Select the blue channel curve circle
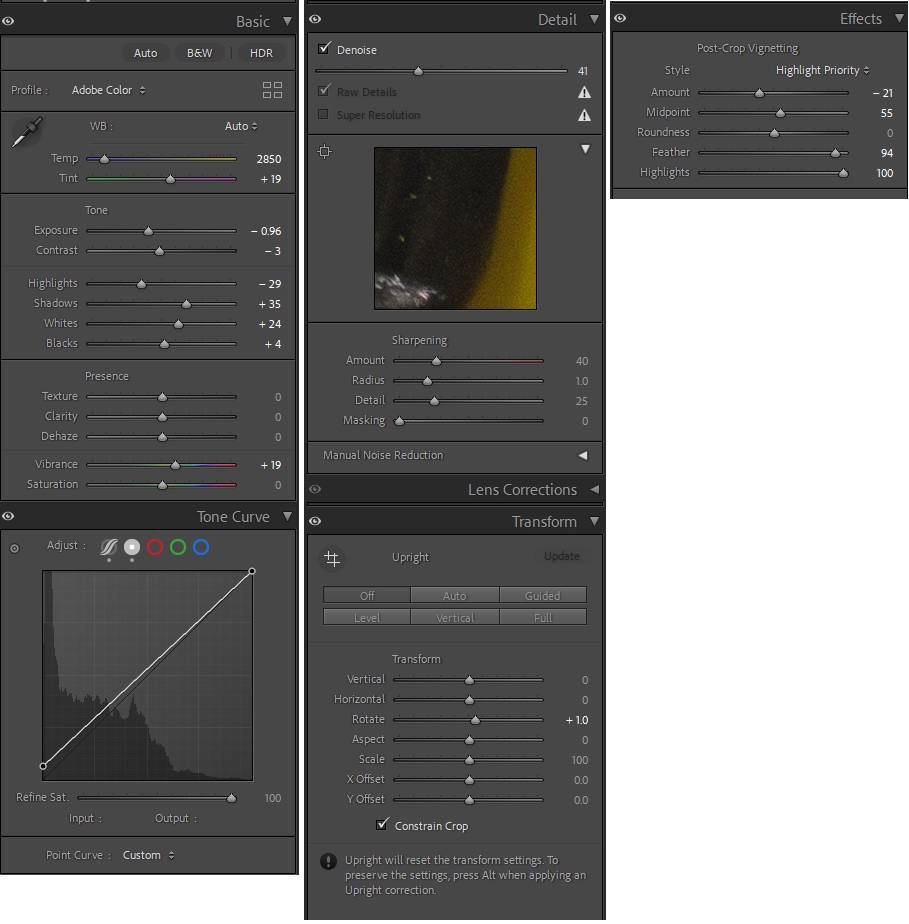The height and width of the screenshot is (924, 909). coord(201,547)
